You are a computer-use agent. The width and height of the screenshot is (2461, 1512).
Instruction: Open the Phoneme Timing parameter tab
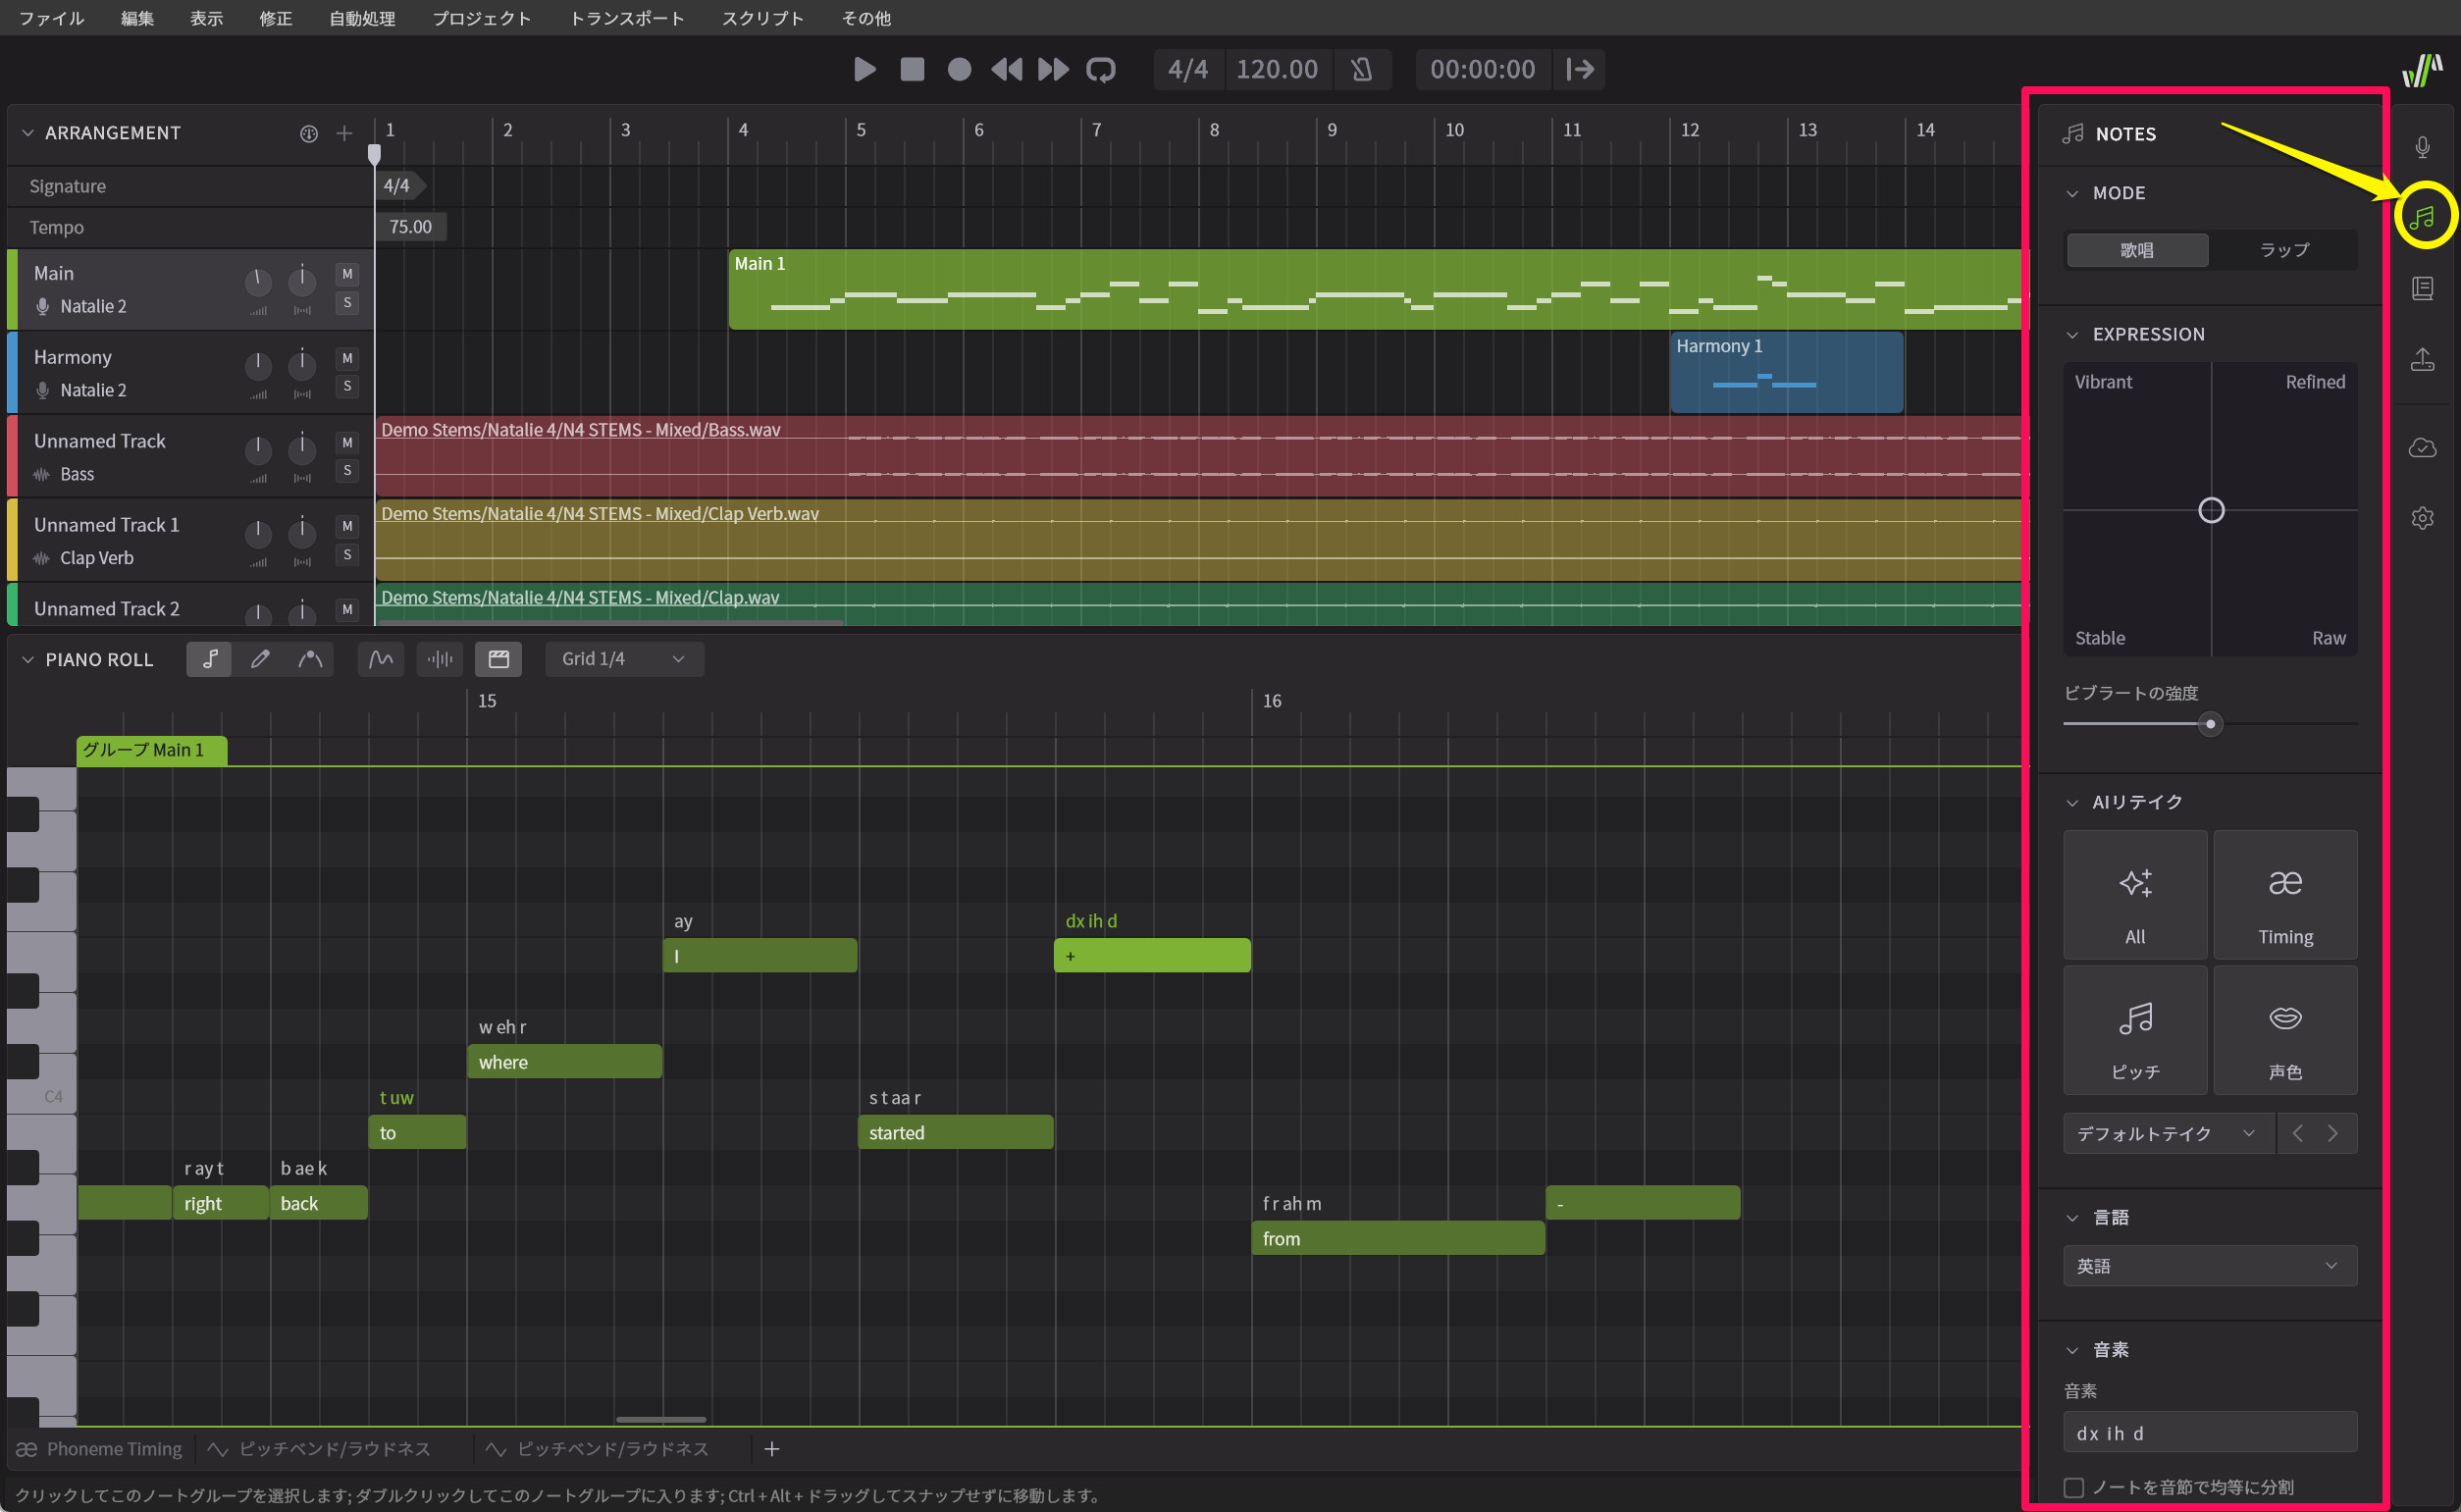tap(100, 1449)
